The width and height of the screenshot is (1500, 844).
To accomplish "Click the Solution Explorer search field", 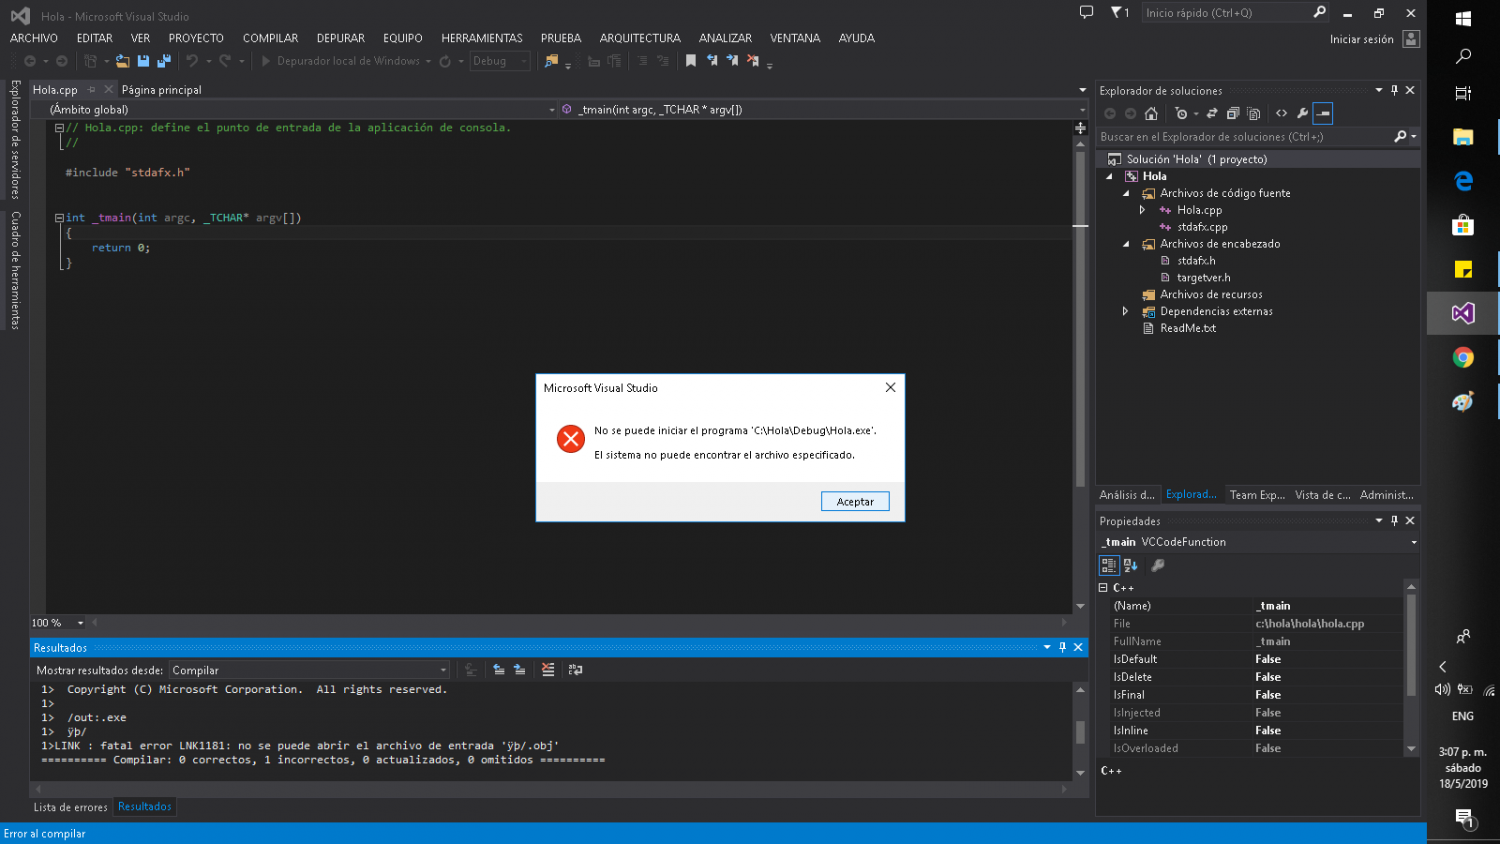I will pyautogui.click(x=1245, y=137).
